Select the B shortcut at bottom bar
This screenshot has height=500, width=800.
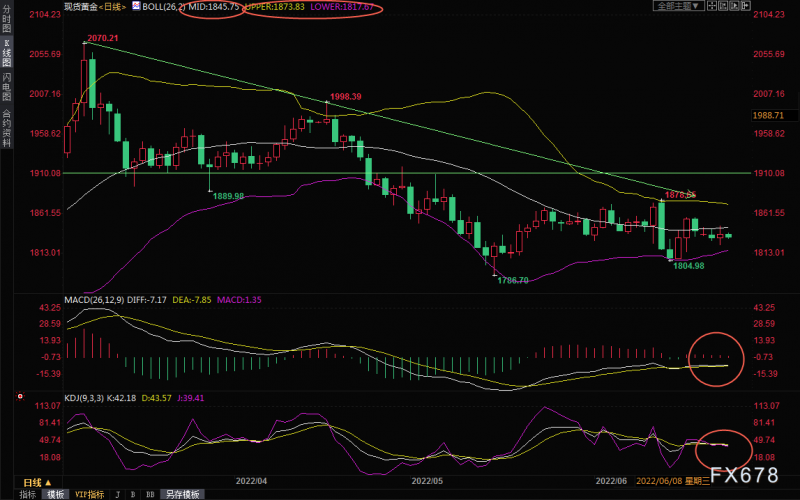point(133,494)
